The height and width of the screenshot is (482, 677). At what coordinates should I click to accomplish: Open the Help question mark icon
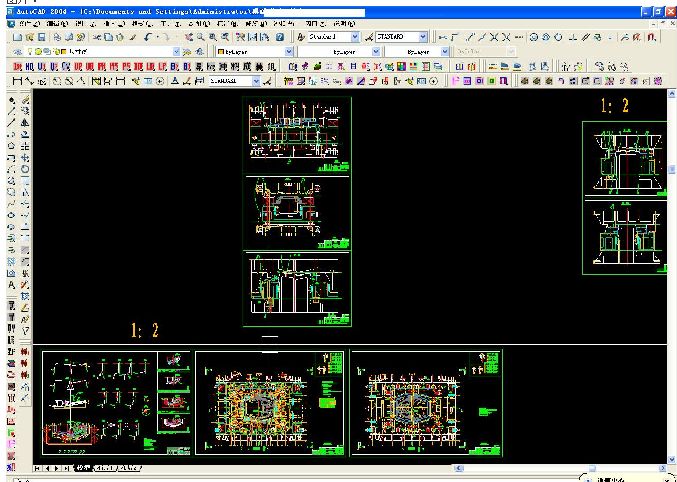pyautogui.click(x=280, y=38)
